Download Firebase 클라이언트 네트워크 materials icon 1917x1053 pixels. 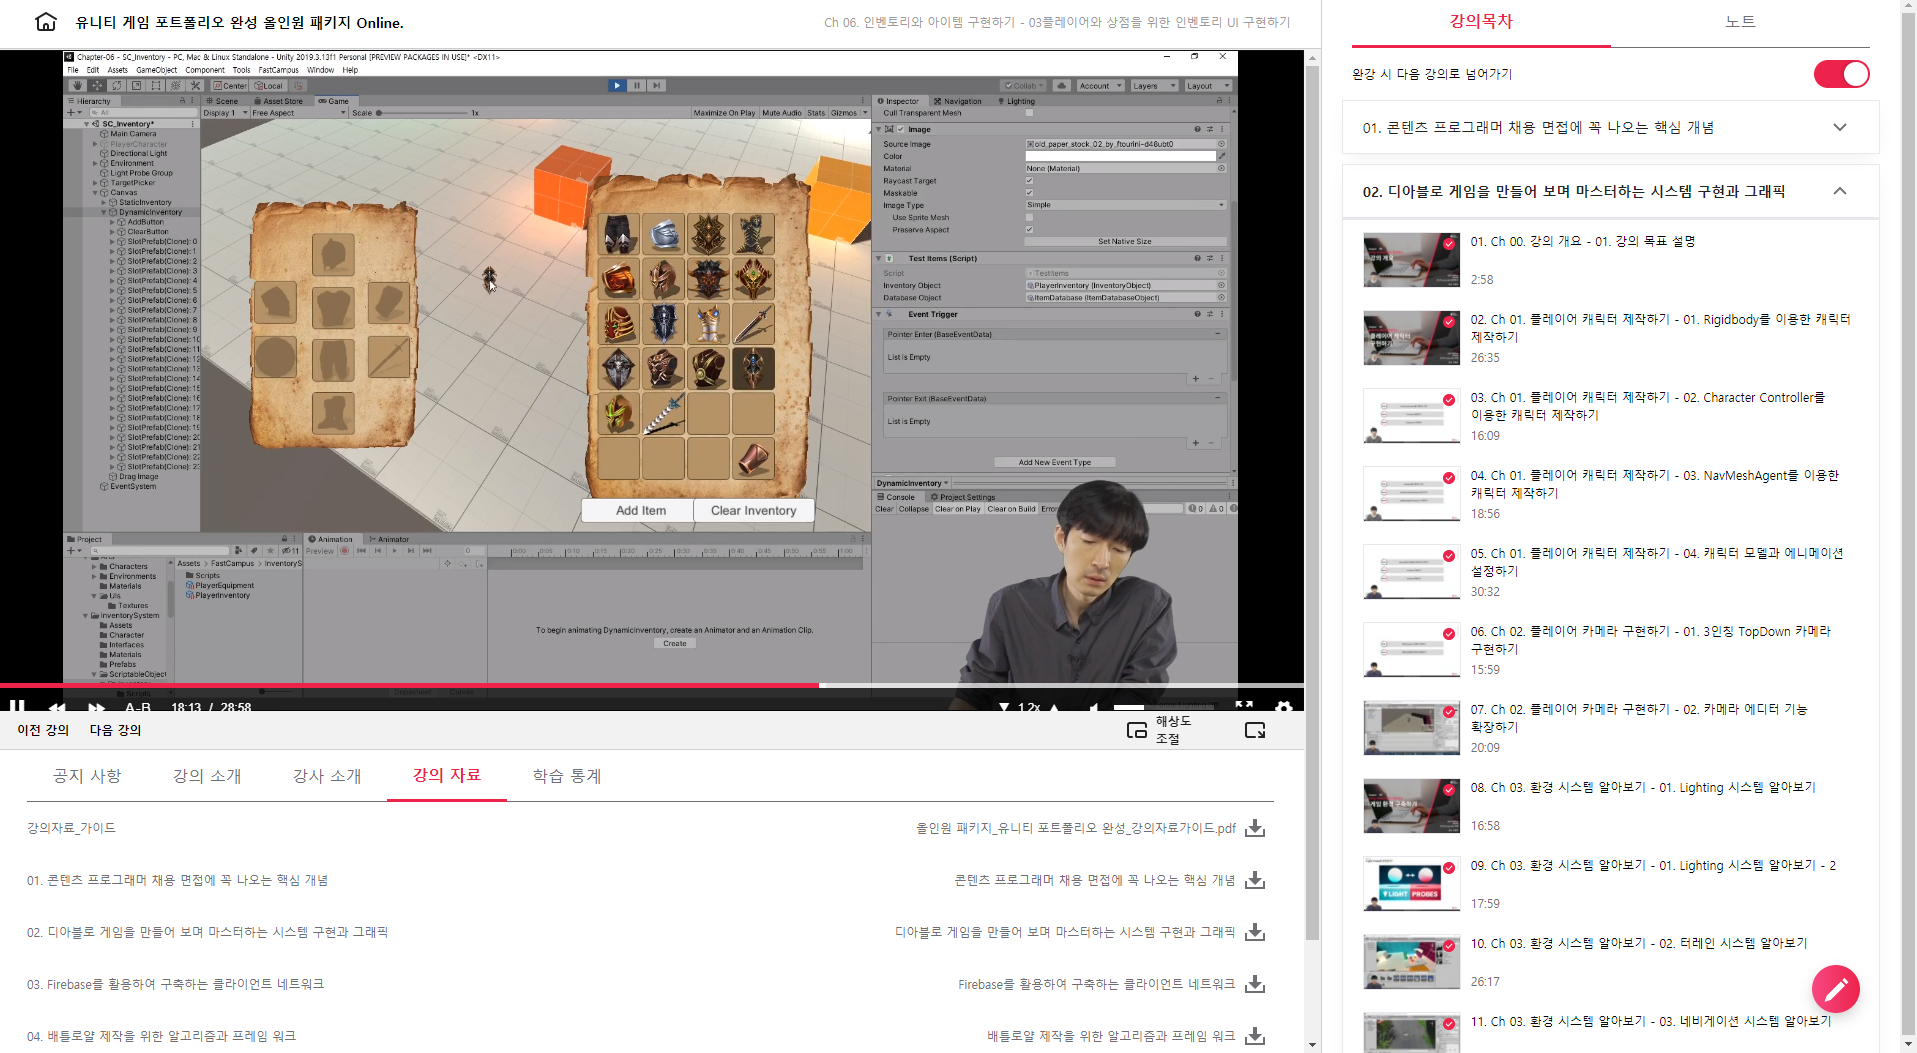point(1255,984)
